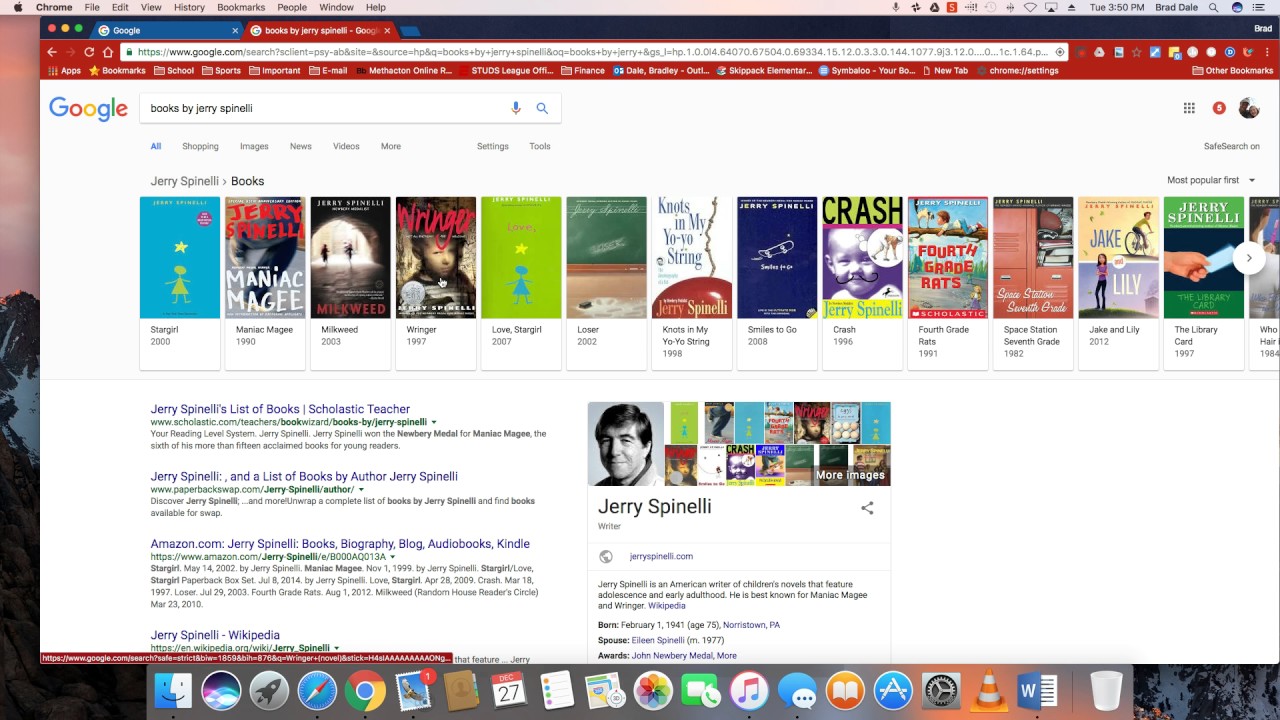Switch to the News results tab
Viewport: 1280px width, 720px height.
(301, 146)
